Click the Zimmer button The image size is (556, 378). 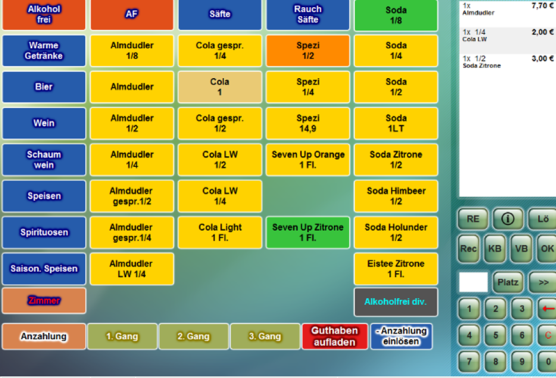[44, 301]
